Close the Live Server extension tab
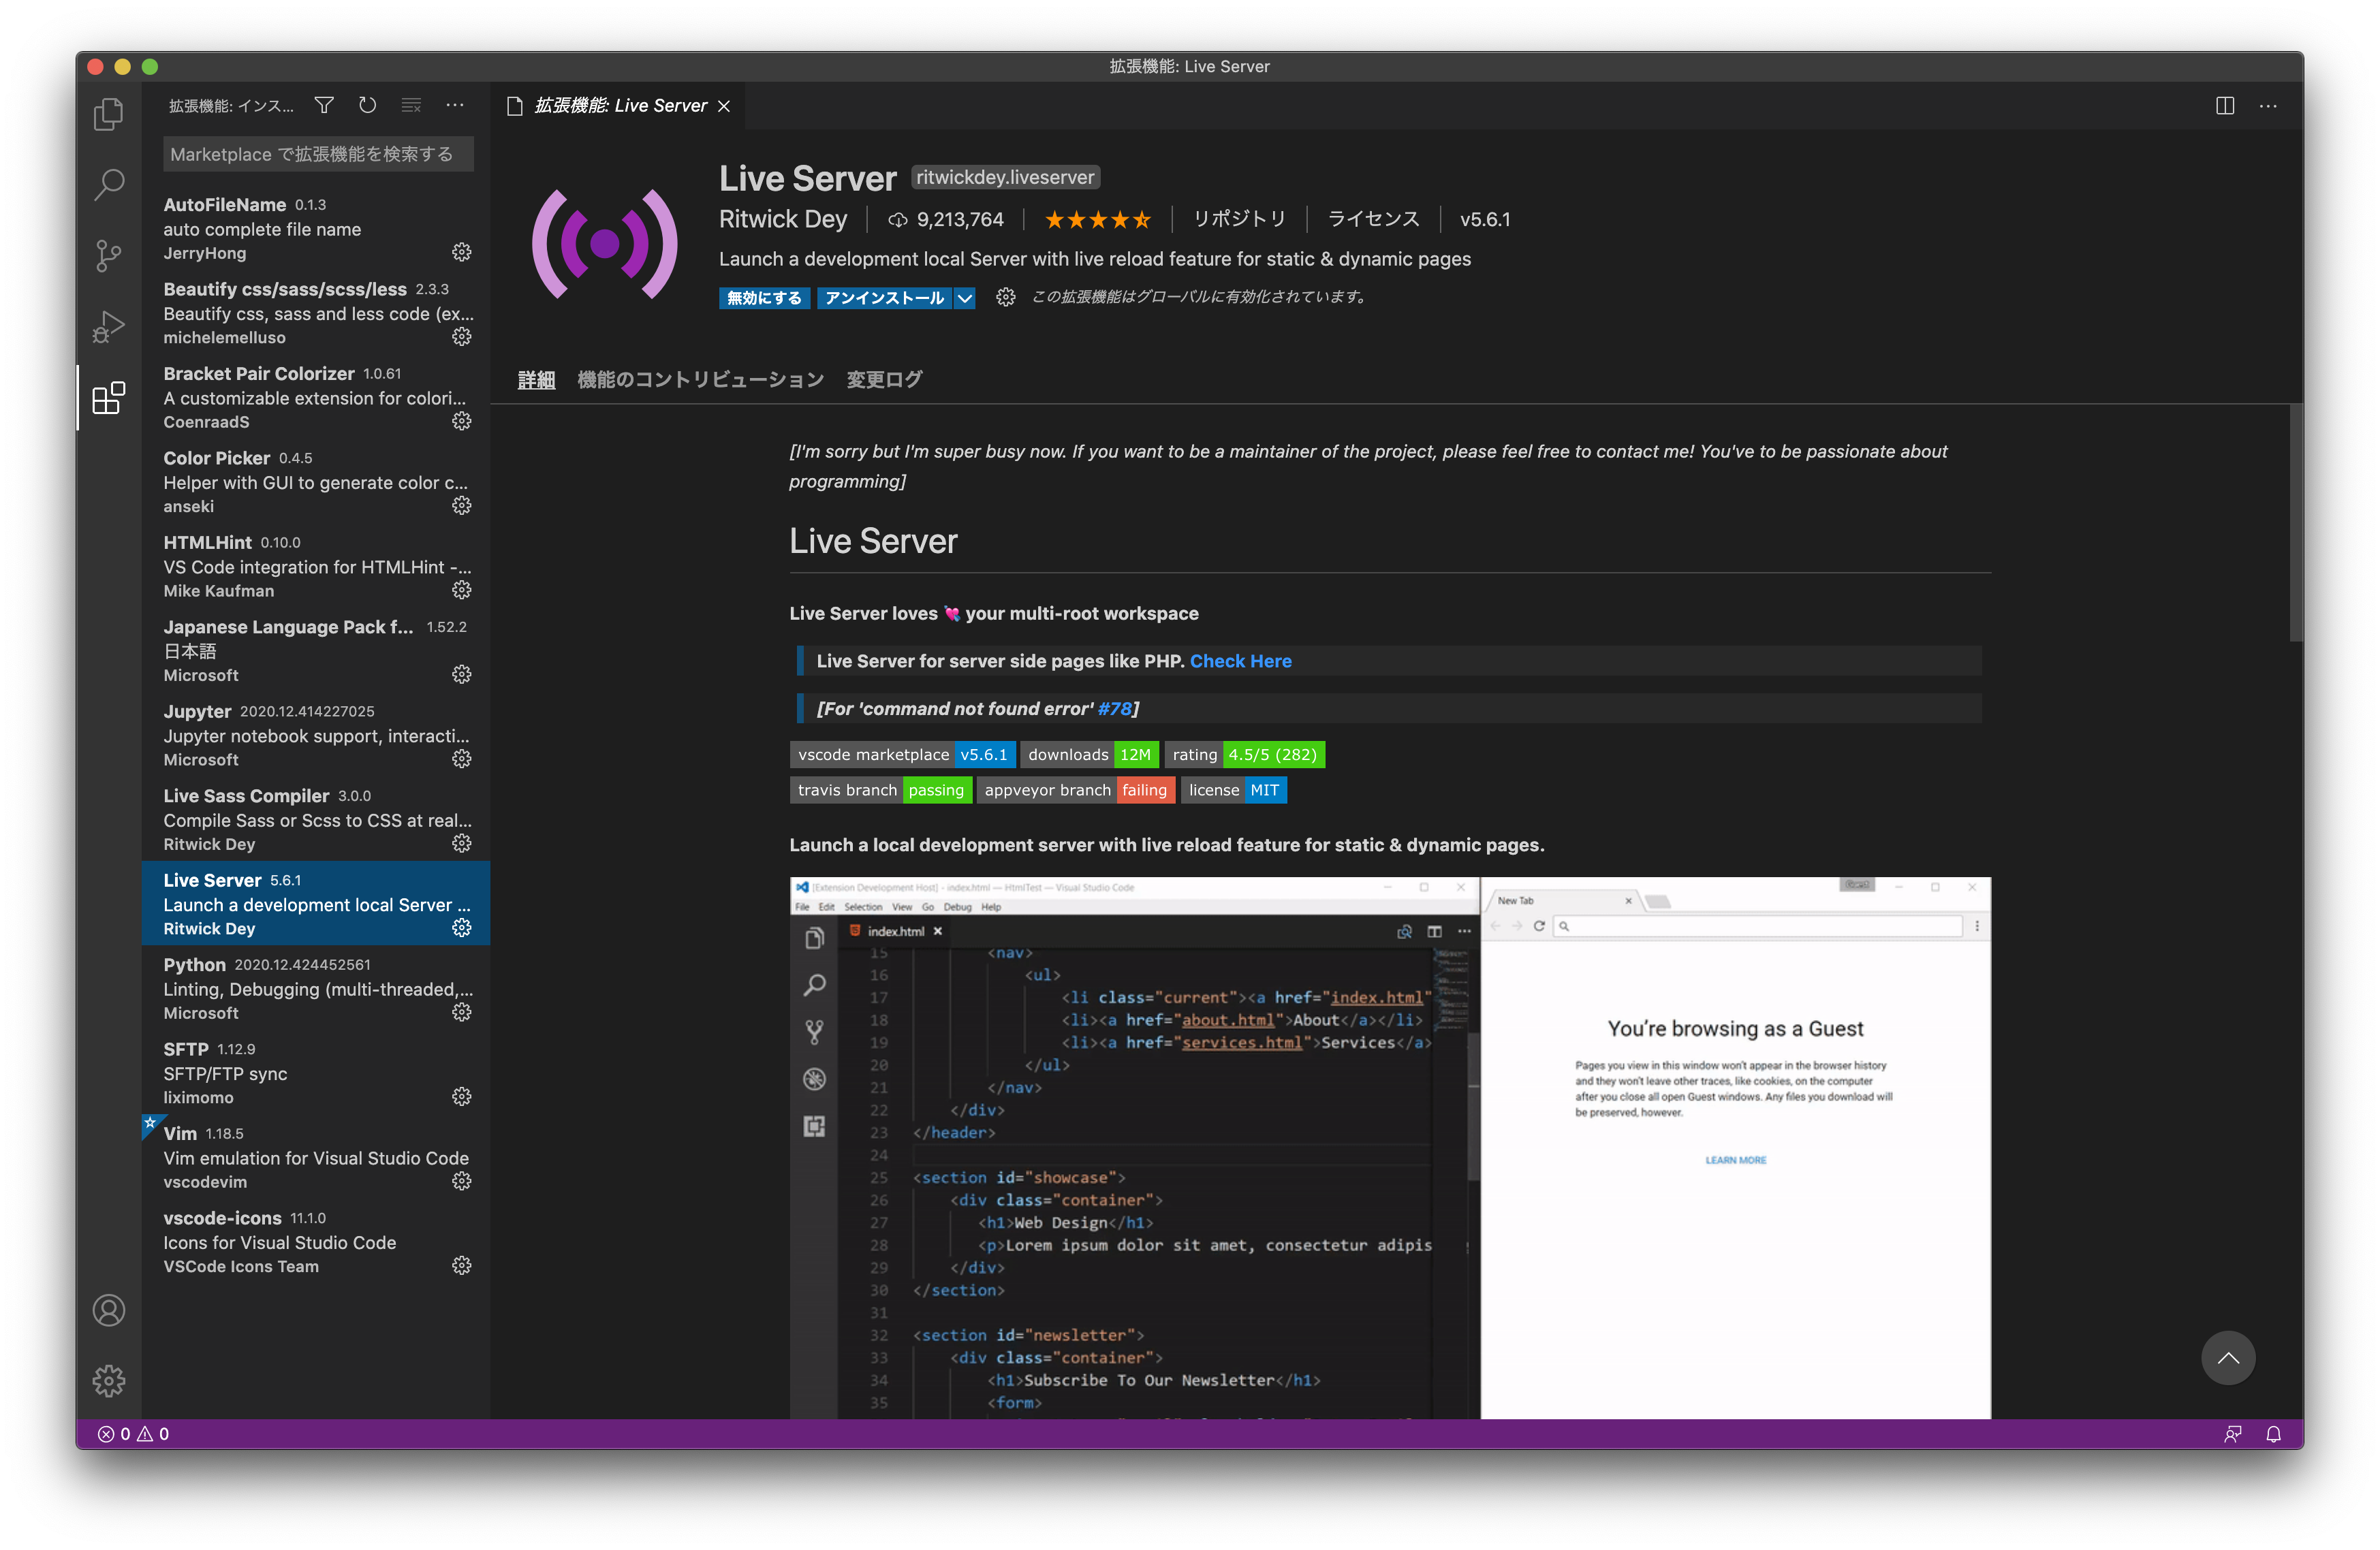 coord(724,106)
